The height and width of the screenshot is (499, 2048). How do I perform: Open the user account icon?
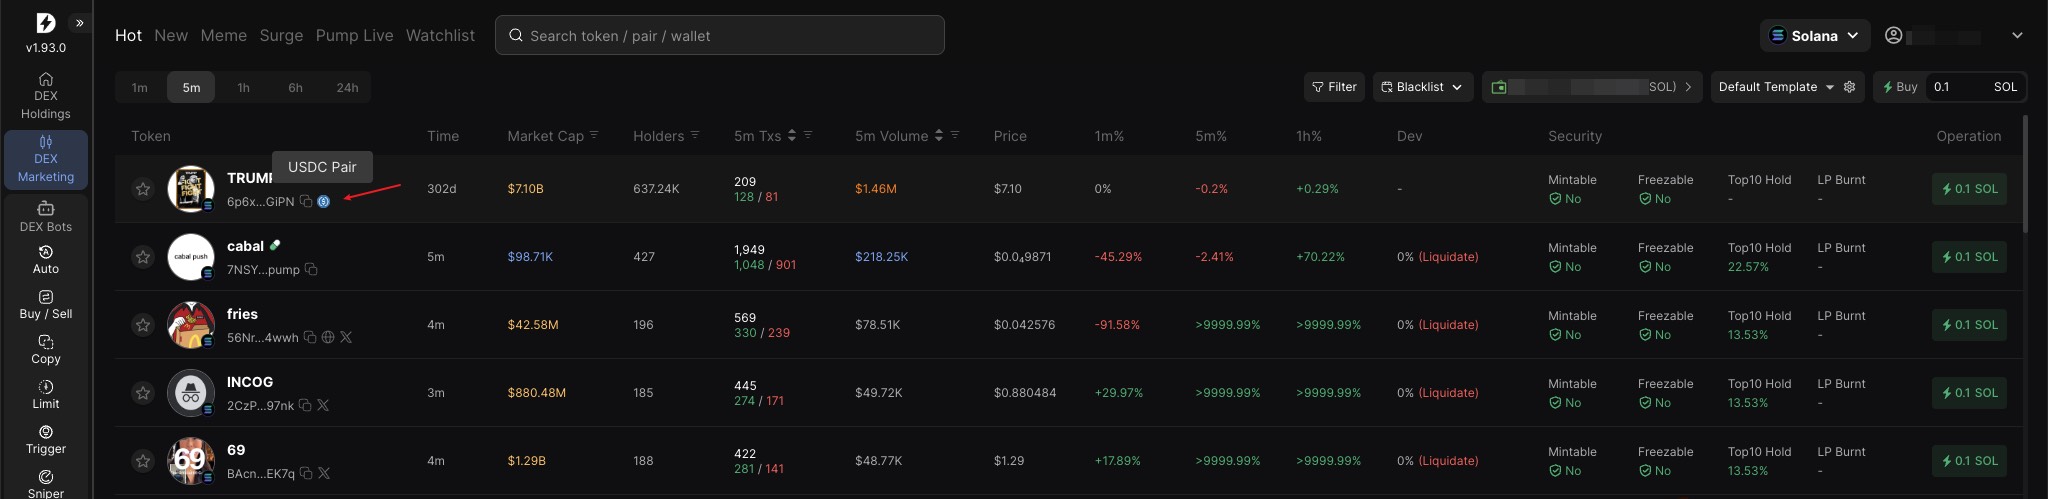1893,35
